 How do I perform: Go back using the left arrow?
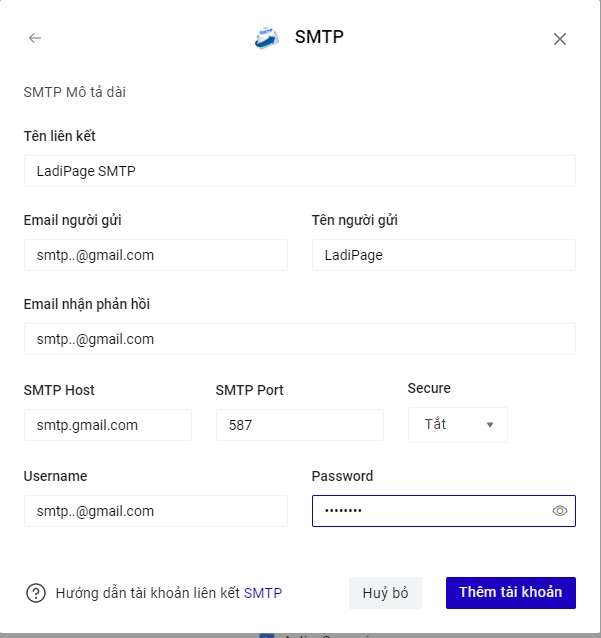click(x=35, y=38)
